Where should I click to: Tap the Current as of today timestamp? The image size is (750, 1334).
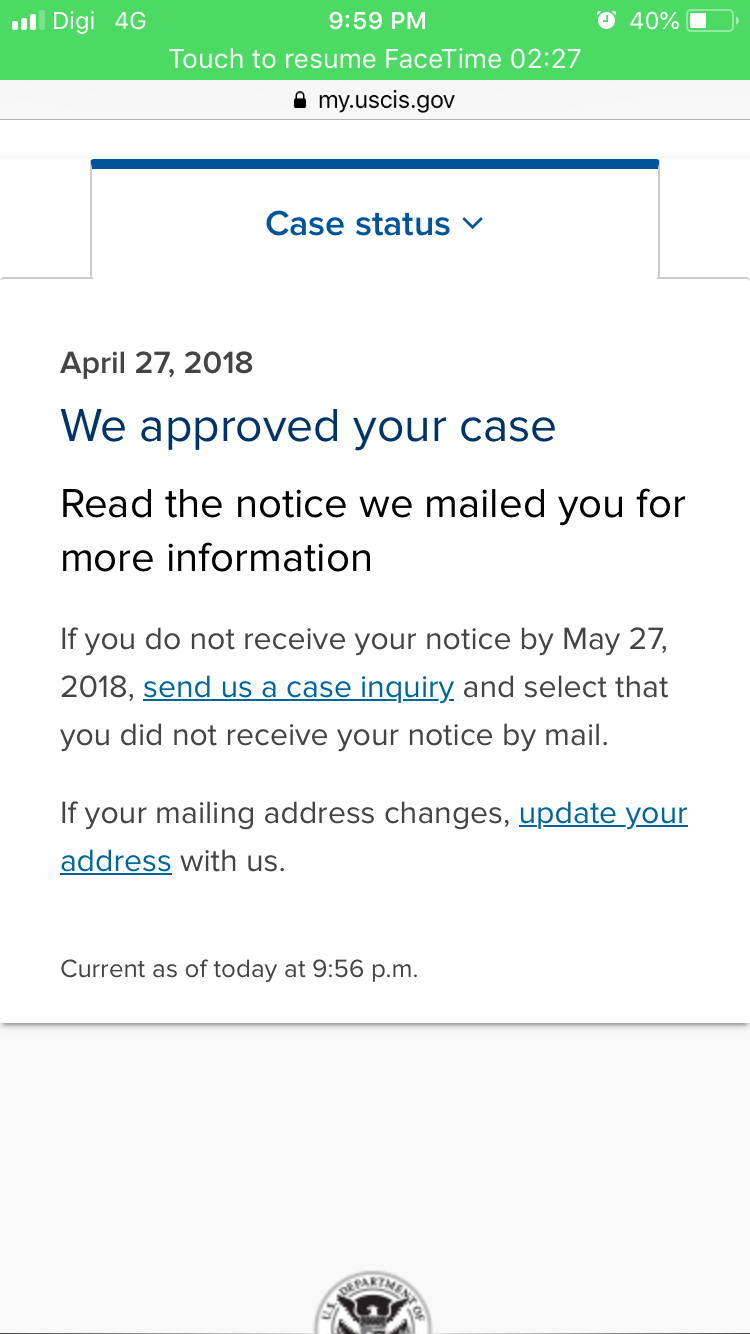[239, 969]
